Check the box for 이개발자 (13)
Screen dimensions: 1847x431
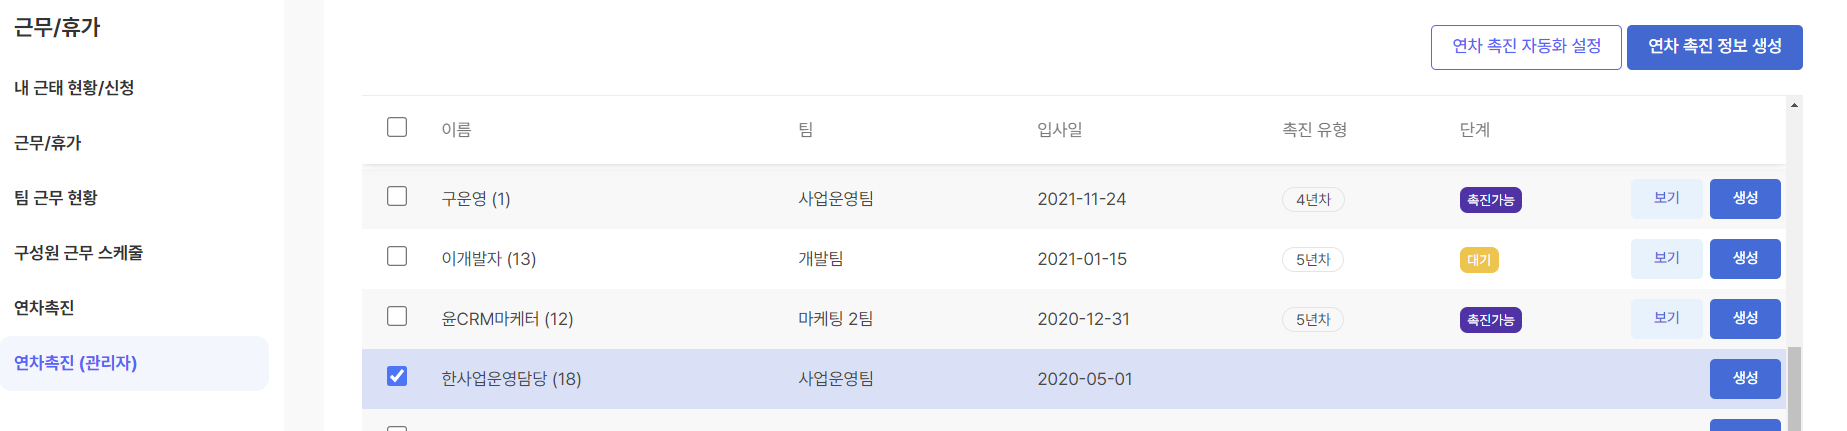click(397, 256)
